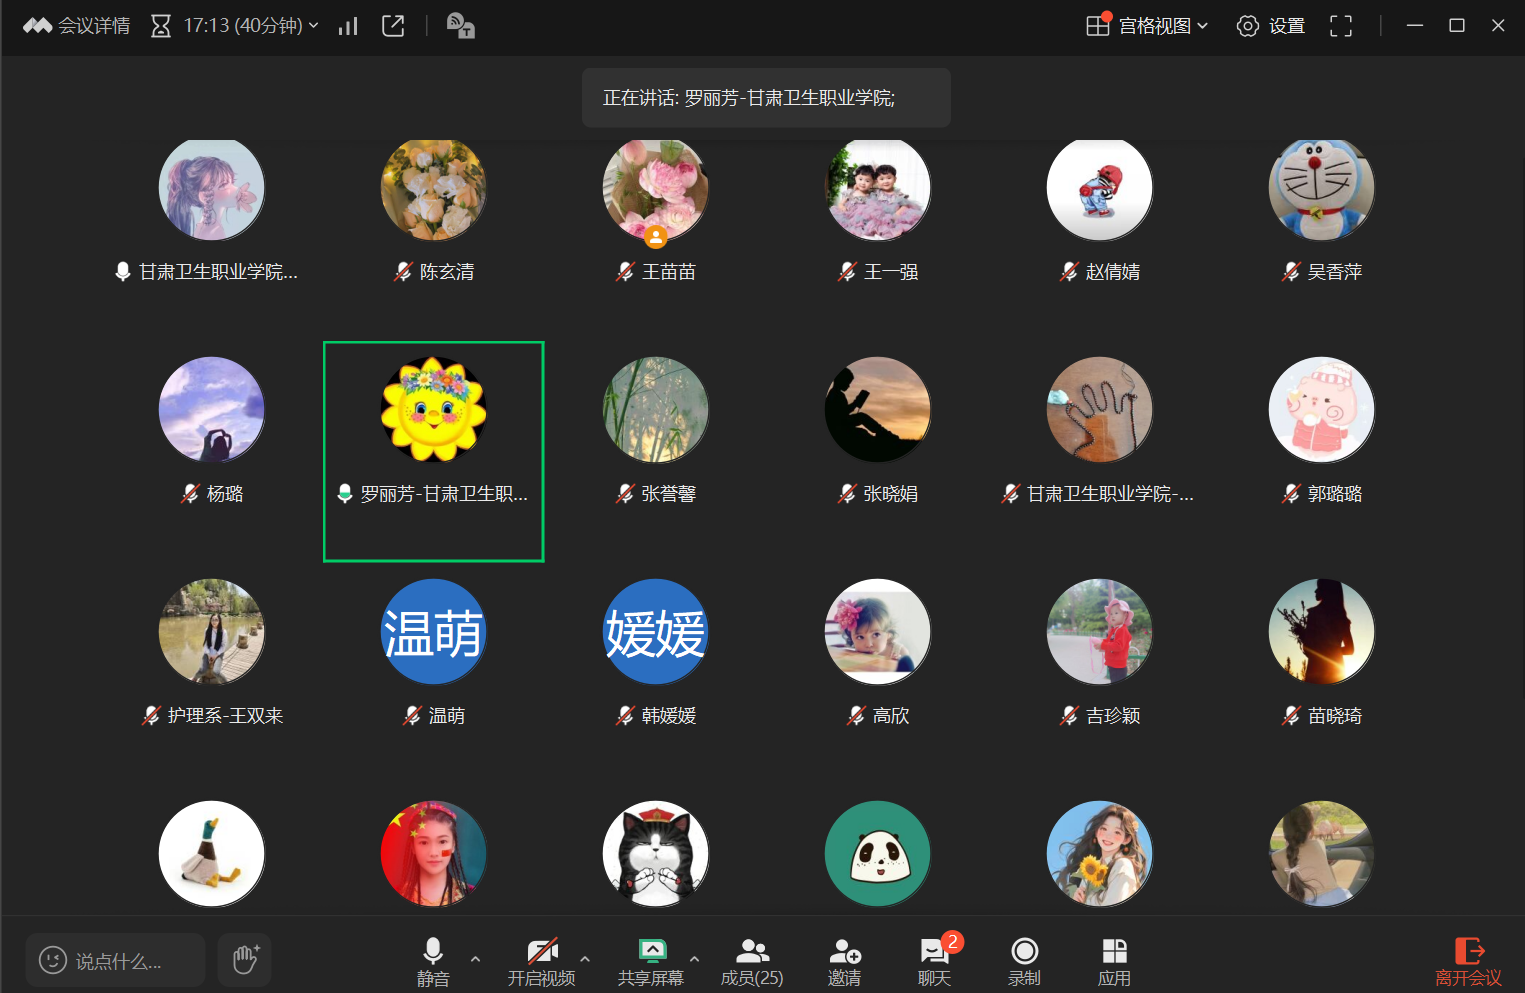Click the pop-out share window icon

click(x=393, y=26)
